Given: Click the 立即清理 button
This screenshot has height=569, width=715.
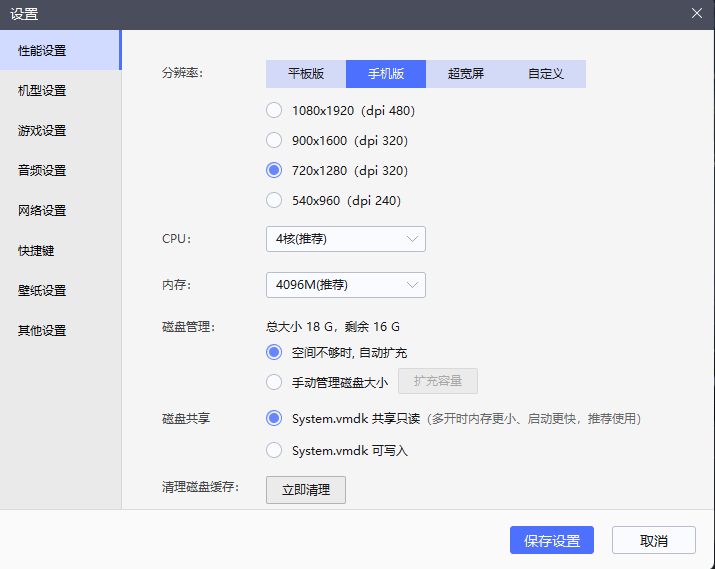Looking at the screenshot, I should [306, 490].
